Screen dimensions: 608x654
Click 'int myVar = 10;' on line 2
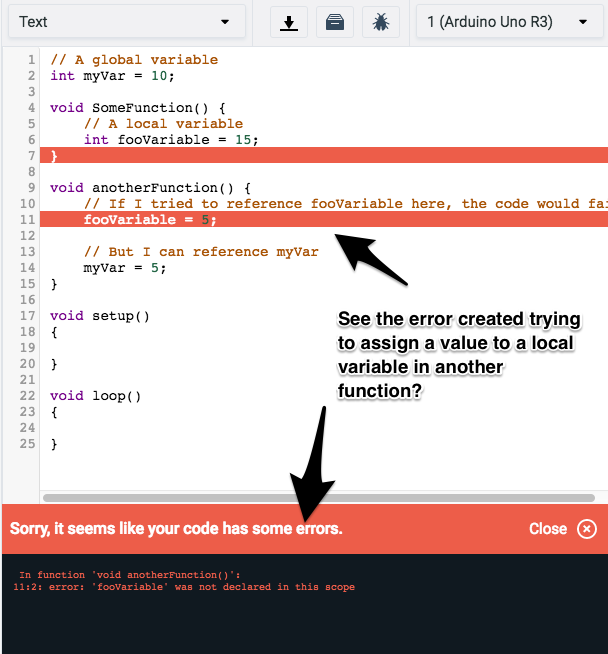pyautogui.click(x=112, y=76)
